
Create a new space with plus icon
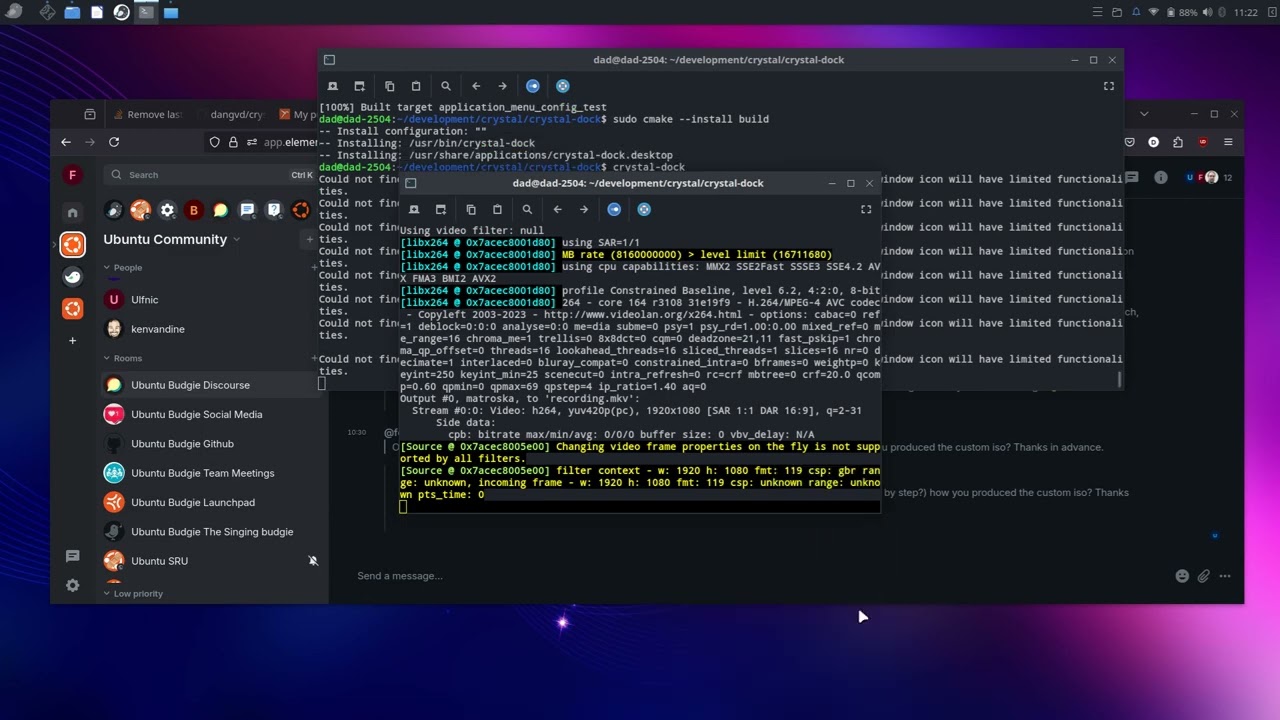(x=72, y=341)
